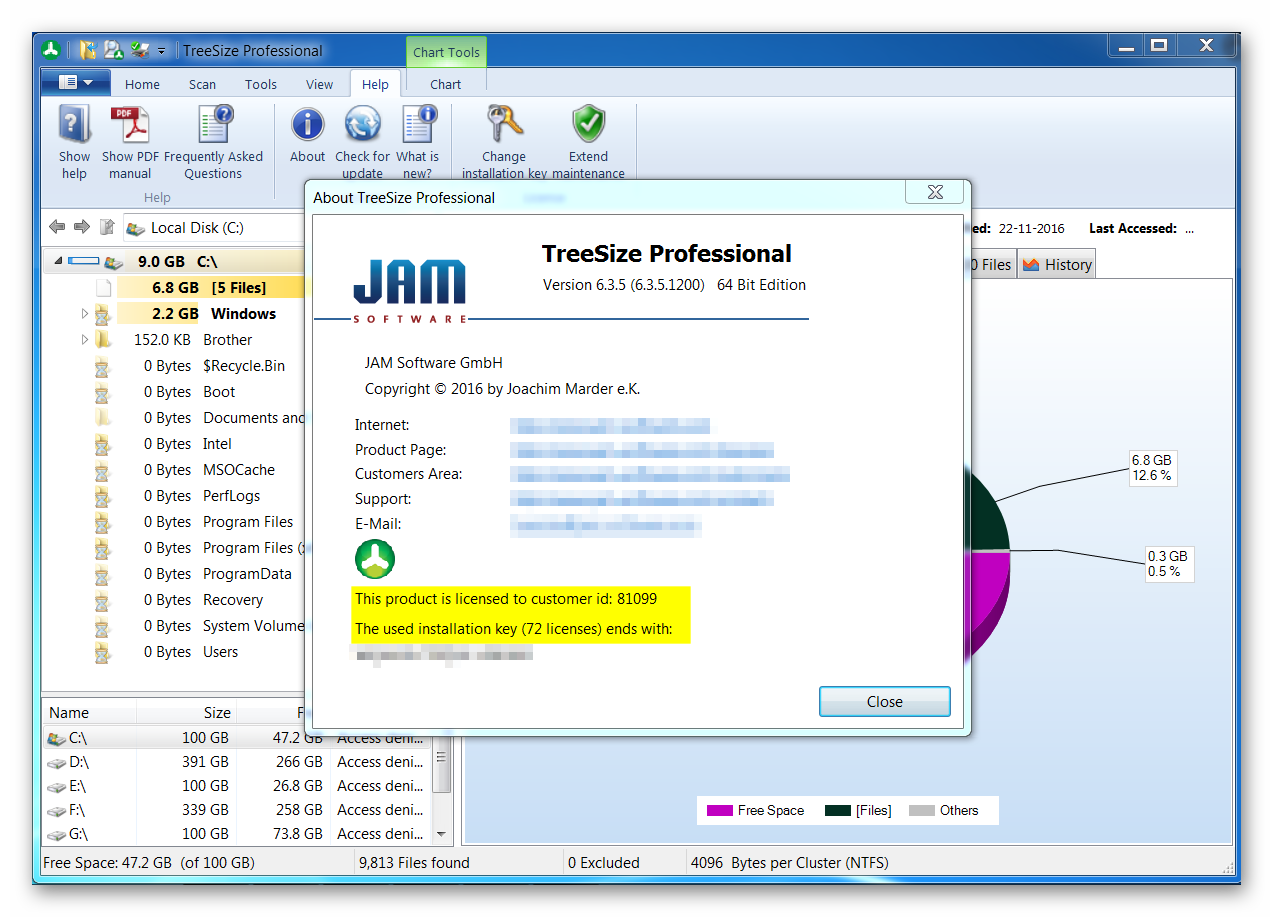Click the forward navigation arrow
The width and height of the screenshot is (1273, 917).
tap(82, 228)
